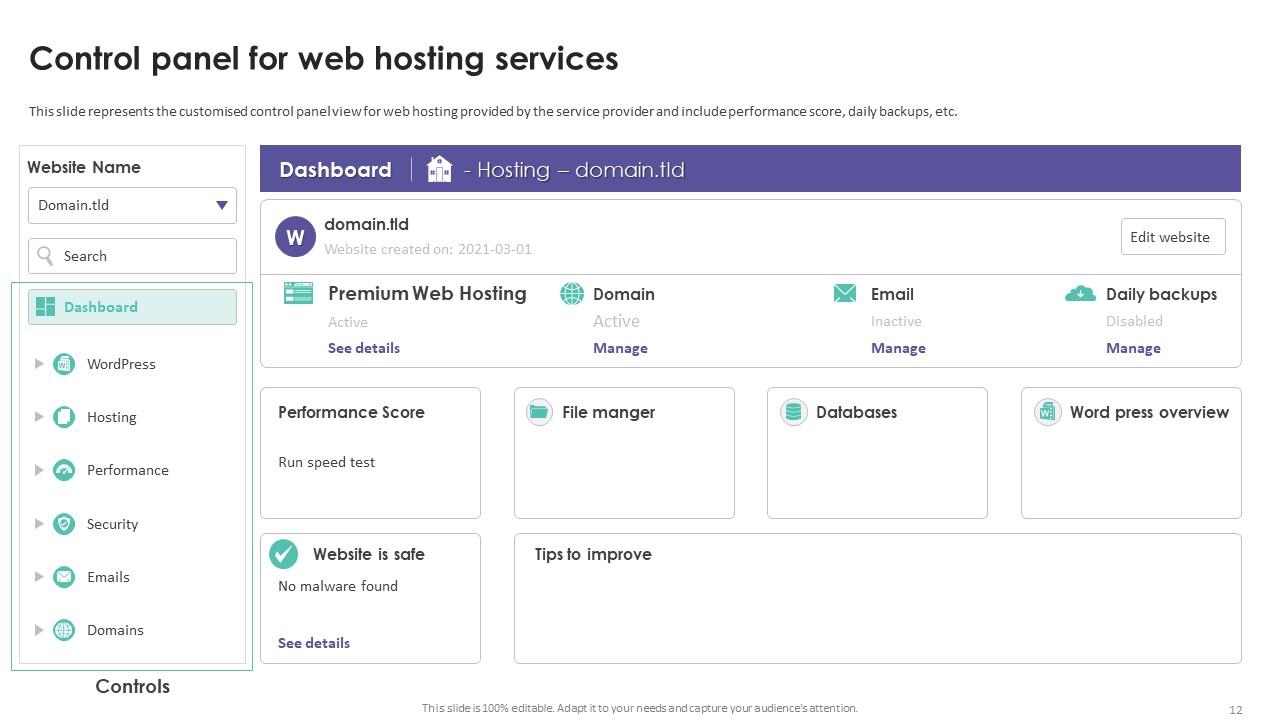This screenshot has width=1280, height=720.
Task: Expand the Domains section arrow
Action: pyautogui.click(x=39, y=630)
